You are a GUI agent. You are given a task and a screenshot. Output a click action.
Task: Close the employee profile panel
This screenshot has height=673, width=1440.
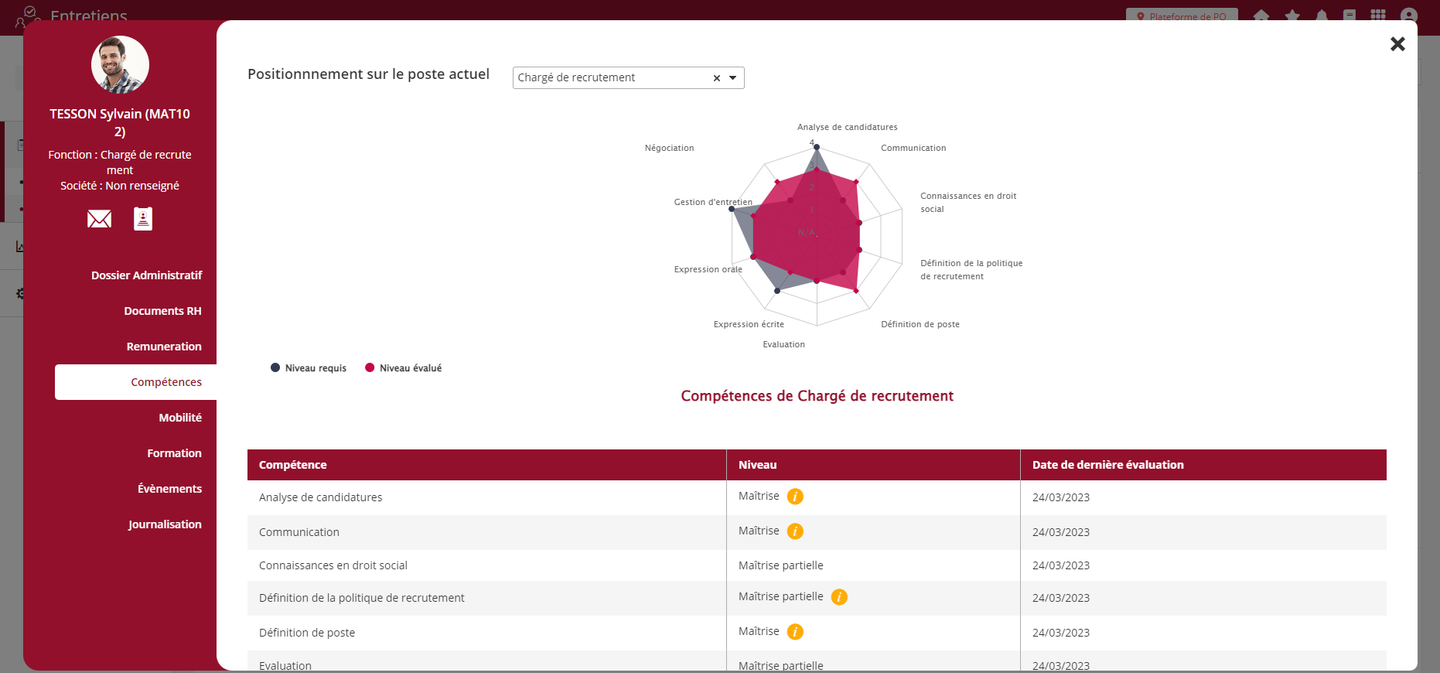pos(1397,44)
